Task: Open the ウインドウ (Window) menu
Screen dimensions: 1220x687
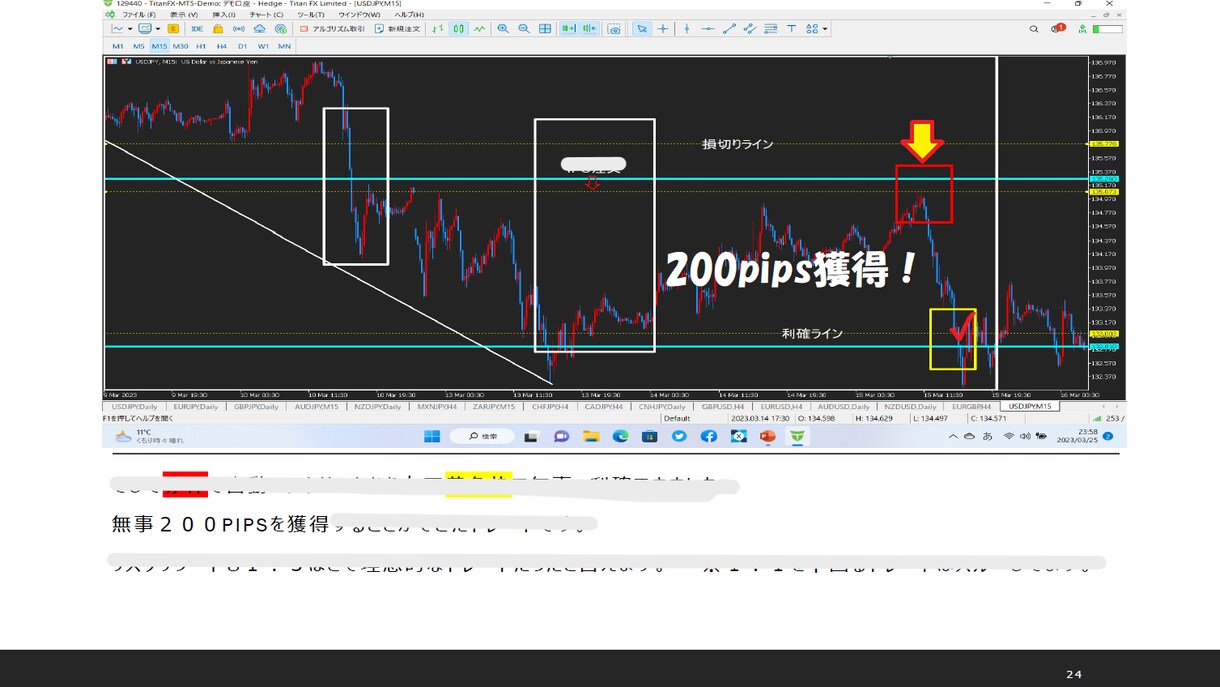Action: pyautogui.click(x=359, y=15)
